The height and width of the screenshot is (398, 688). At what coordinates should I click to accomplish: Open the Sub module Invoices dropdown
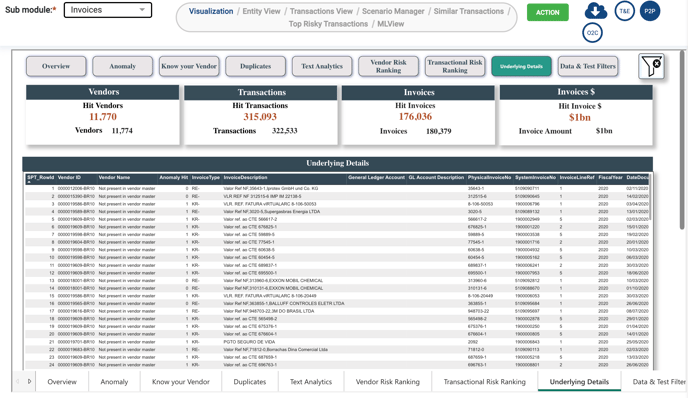(x=108, y=10)
